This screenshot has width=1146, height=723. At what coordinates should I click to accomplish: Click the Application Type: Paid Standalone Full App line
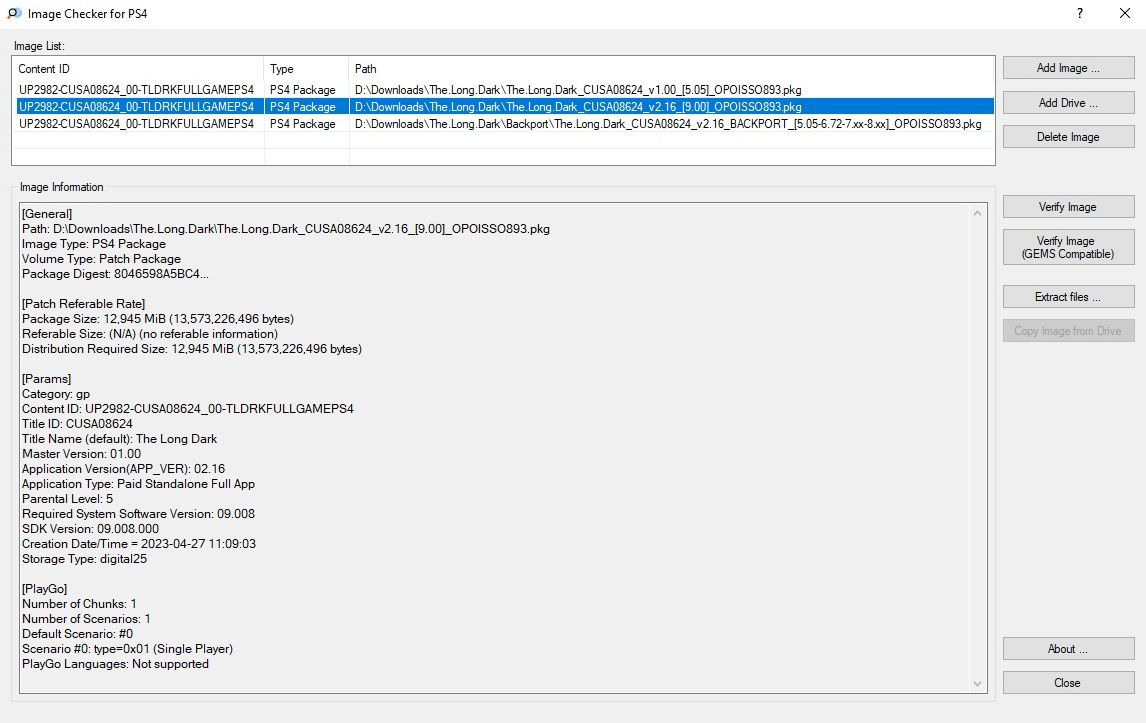139,484
